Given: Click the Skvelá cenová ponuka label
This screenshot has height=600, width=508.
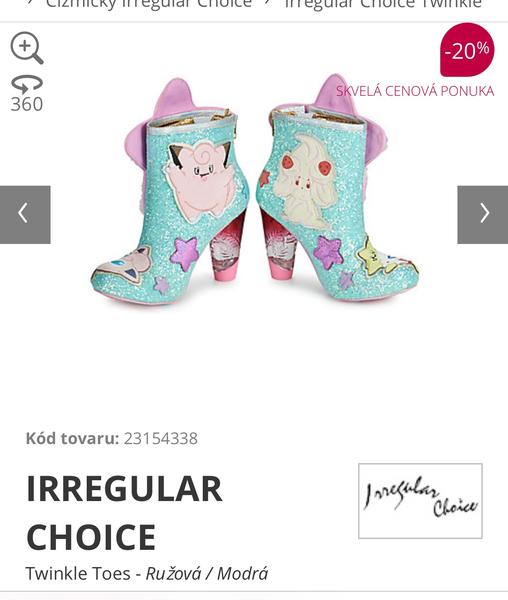Looking at the screenshot, I should [x=415, y=91].
